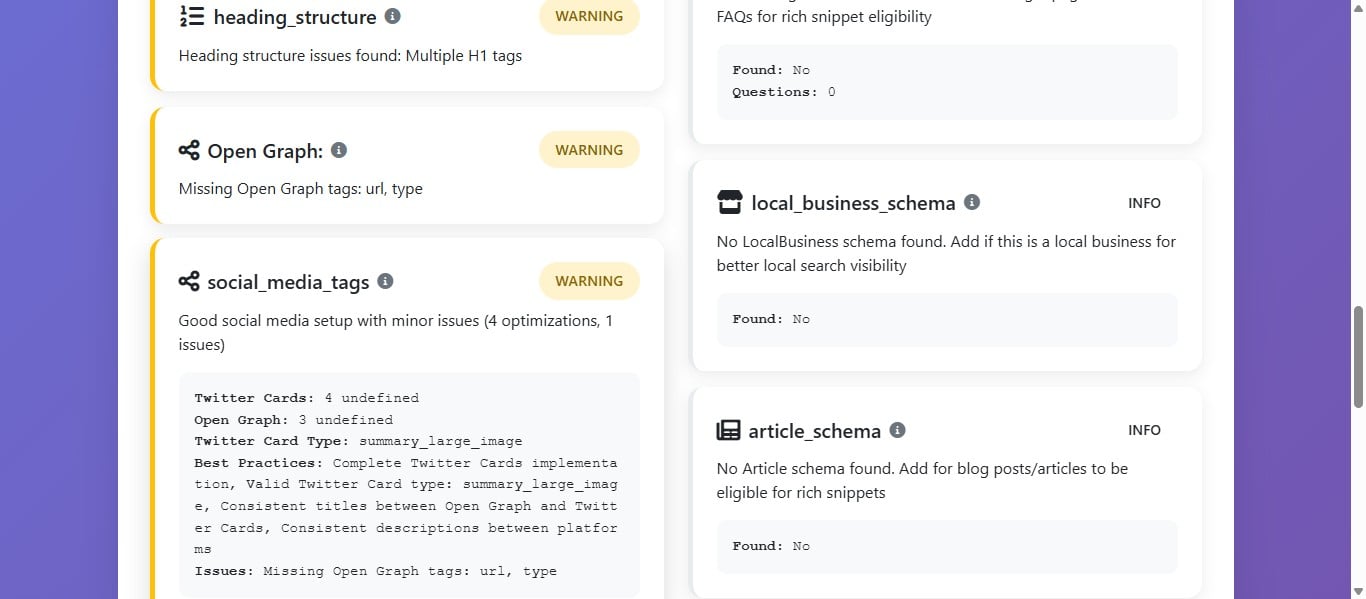Open the local_business_schema info tooltip
Screen dimensions: 1366x599
coord(970,202)
